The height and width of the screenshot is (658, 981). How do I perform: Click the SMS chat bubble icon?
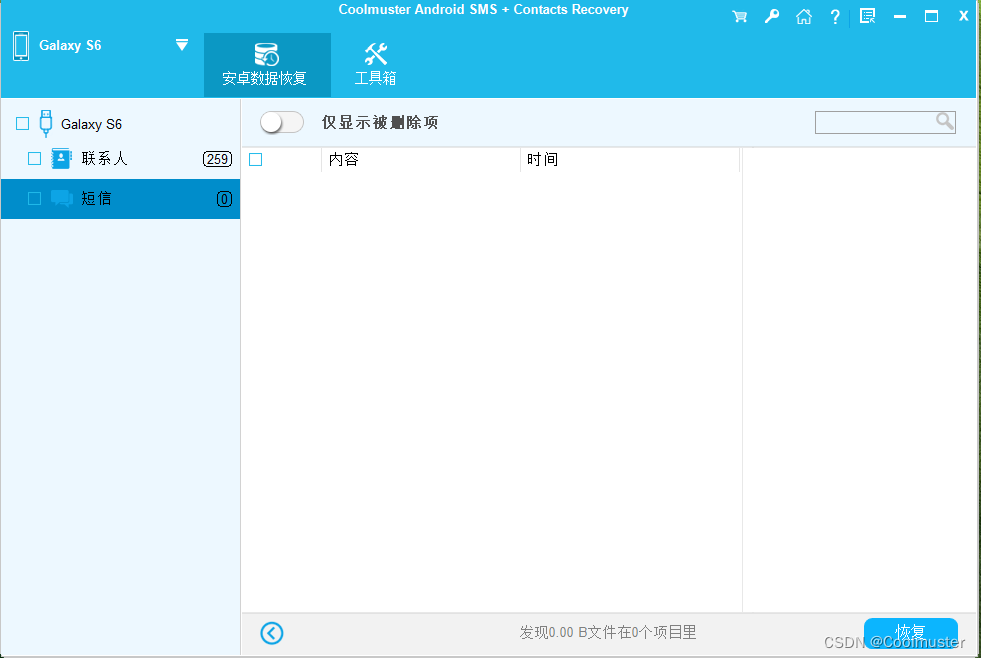tap(61, 198)
